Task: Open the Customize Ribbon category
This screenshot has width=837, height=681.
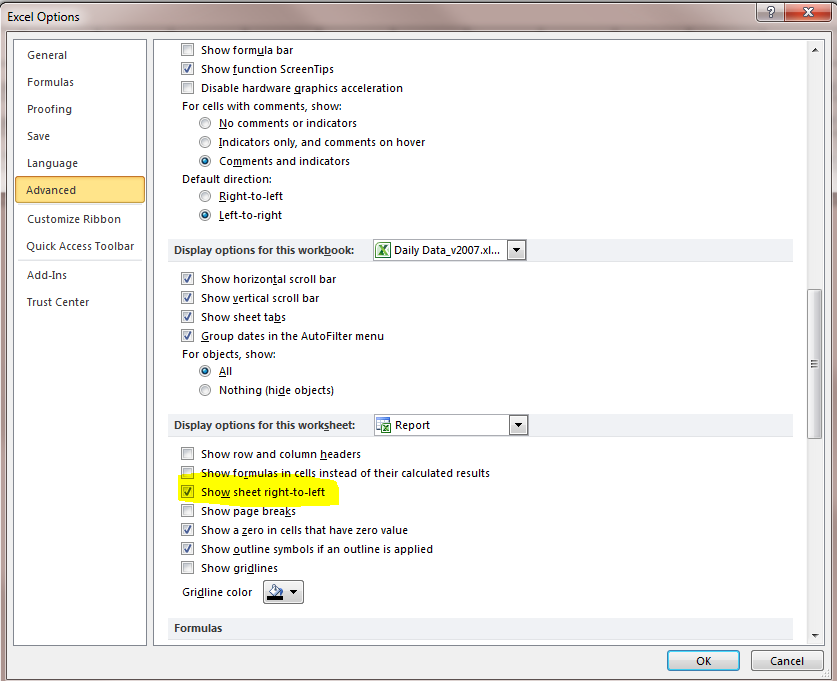Action: click(74, 219)
